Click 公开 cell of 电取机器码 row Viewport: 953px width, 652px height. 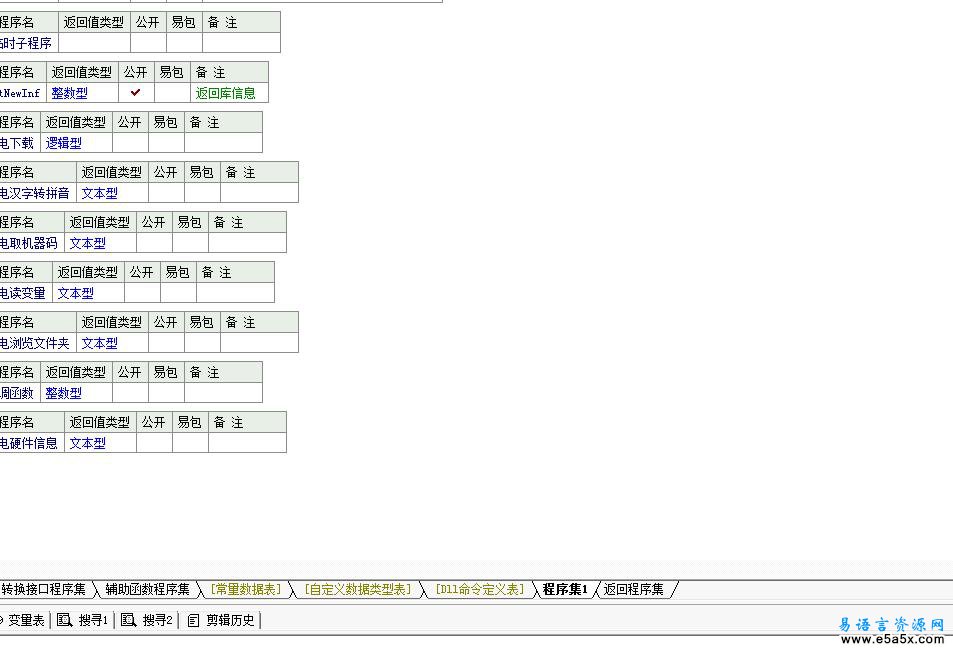click(x=154, y=242)
